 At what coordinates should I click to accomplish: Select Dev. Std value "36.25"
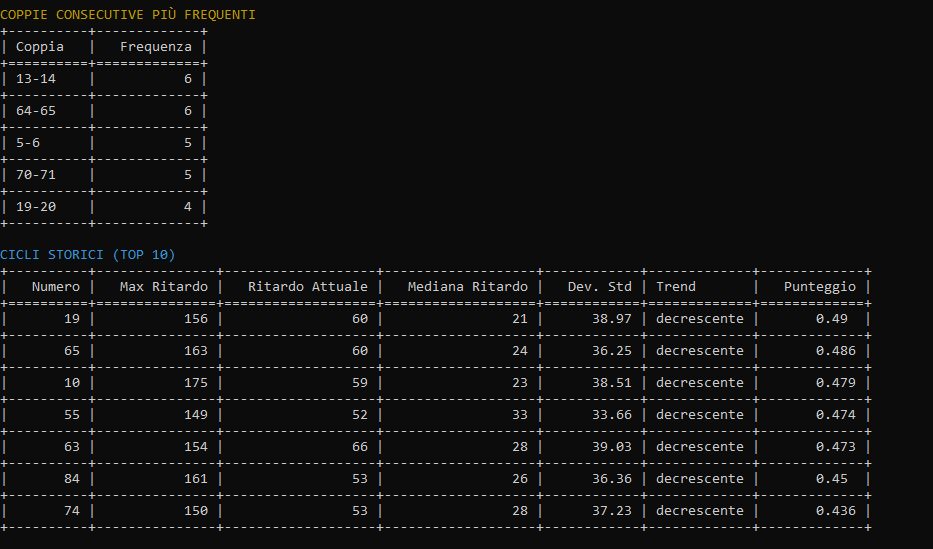[612, 351]
